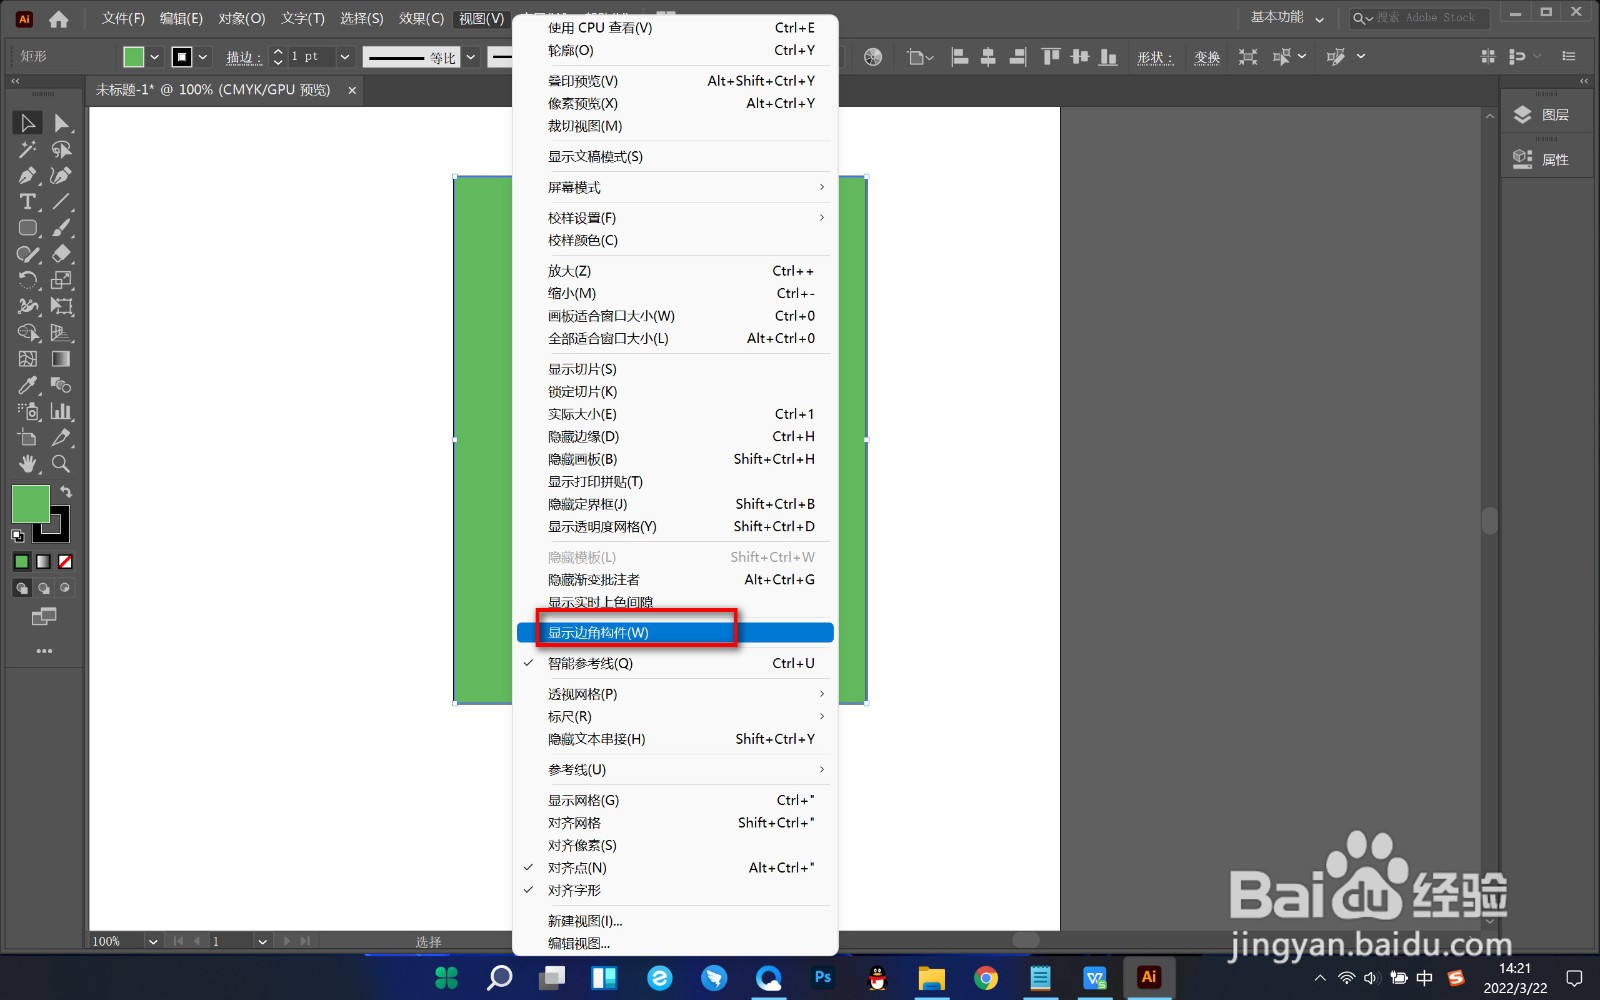Select the Zoom tool
The width and height of the screenshot is (1600, 1000).
click(61, 464)
